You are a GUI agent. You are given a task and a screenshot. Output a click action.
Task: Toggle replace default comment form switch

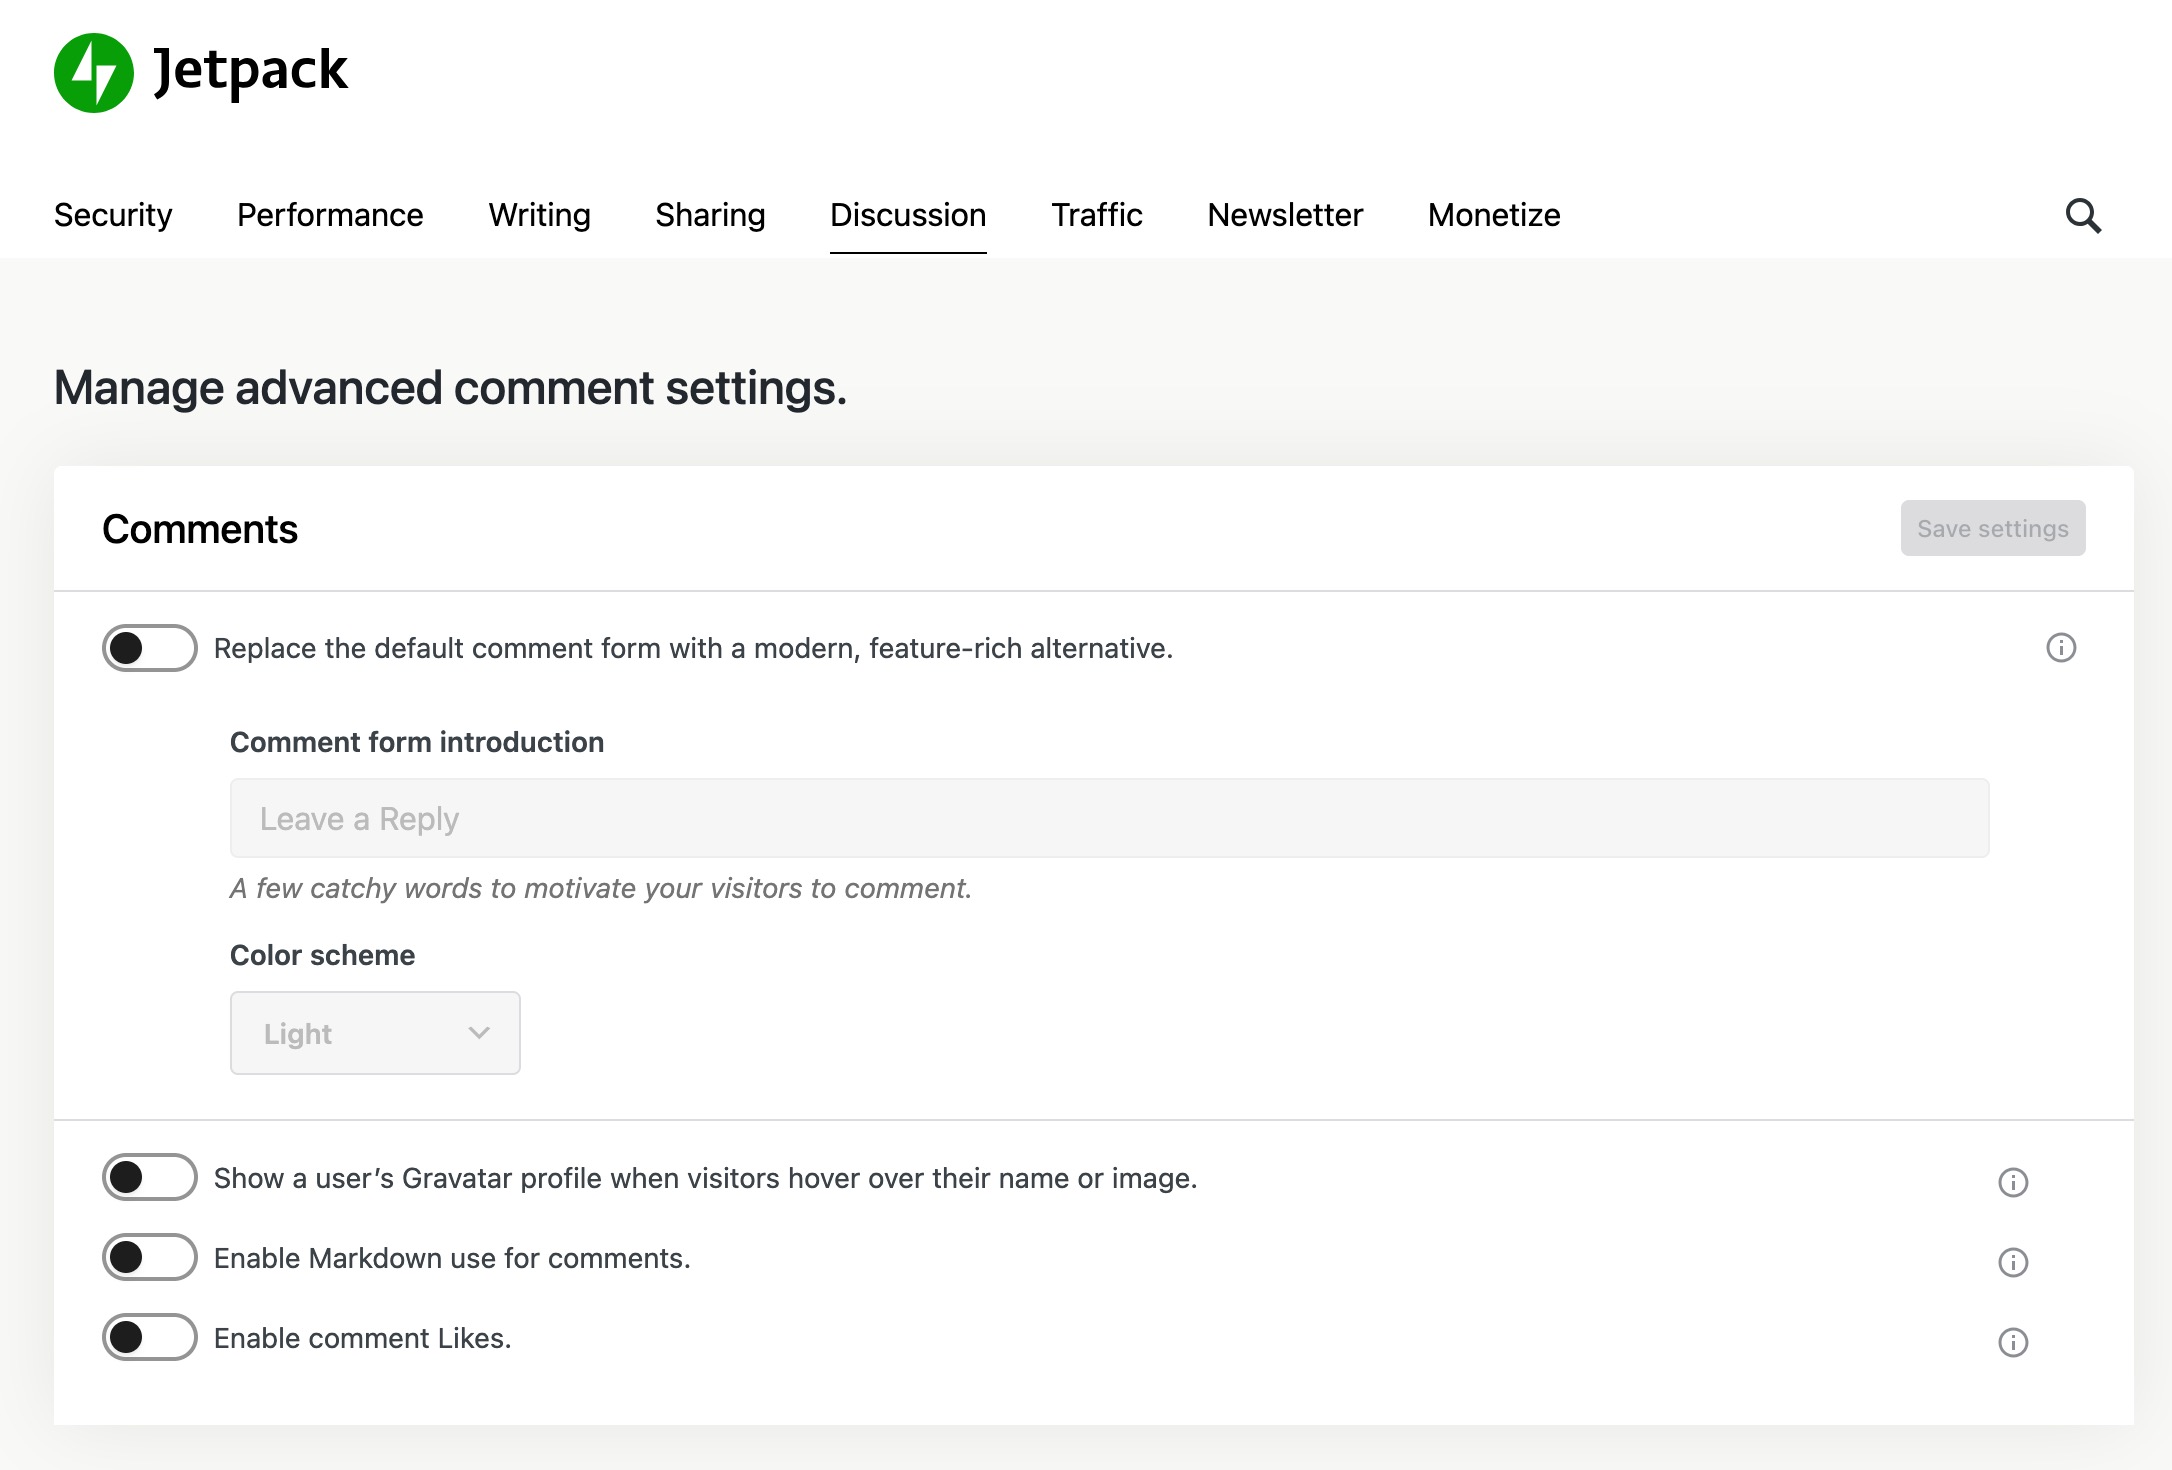(x=150, y=648)
